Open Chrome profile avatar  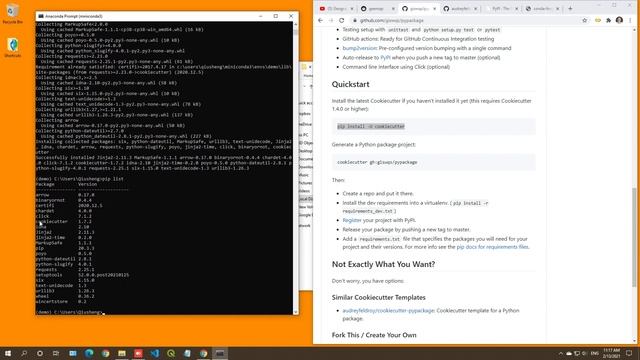(x=619, y=20)
